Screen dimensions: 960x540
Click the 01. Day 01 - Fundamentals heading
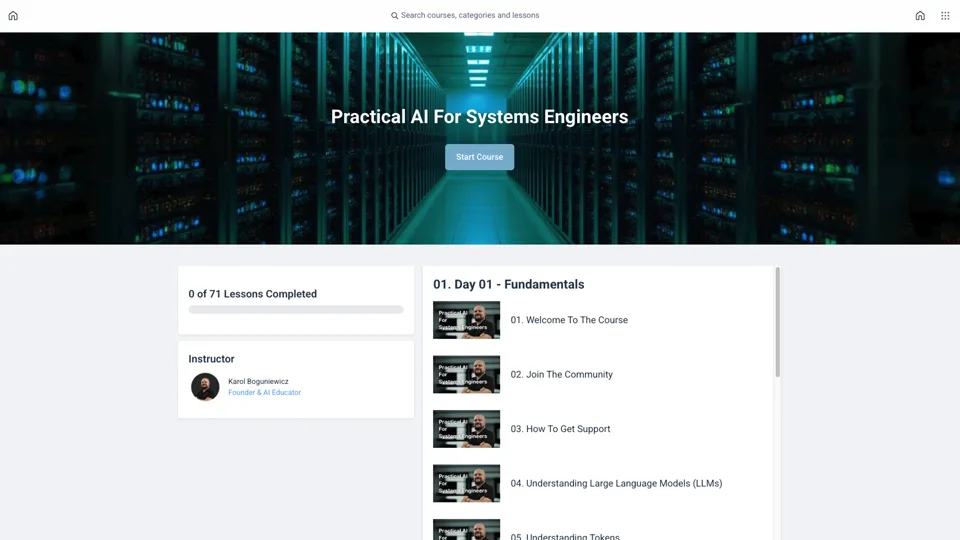click(508, 285)
